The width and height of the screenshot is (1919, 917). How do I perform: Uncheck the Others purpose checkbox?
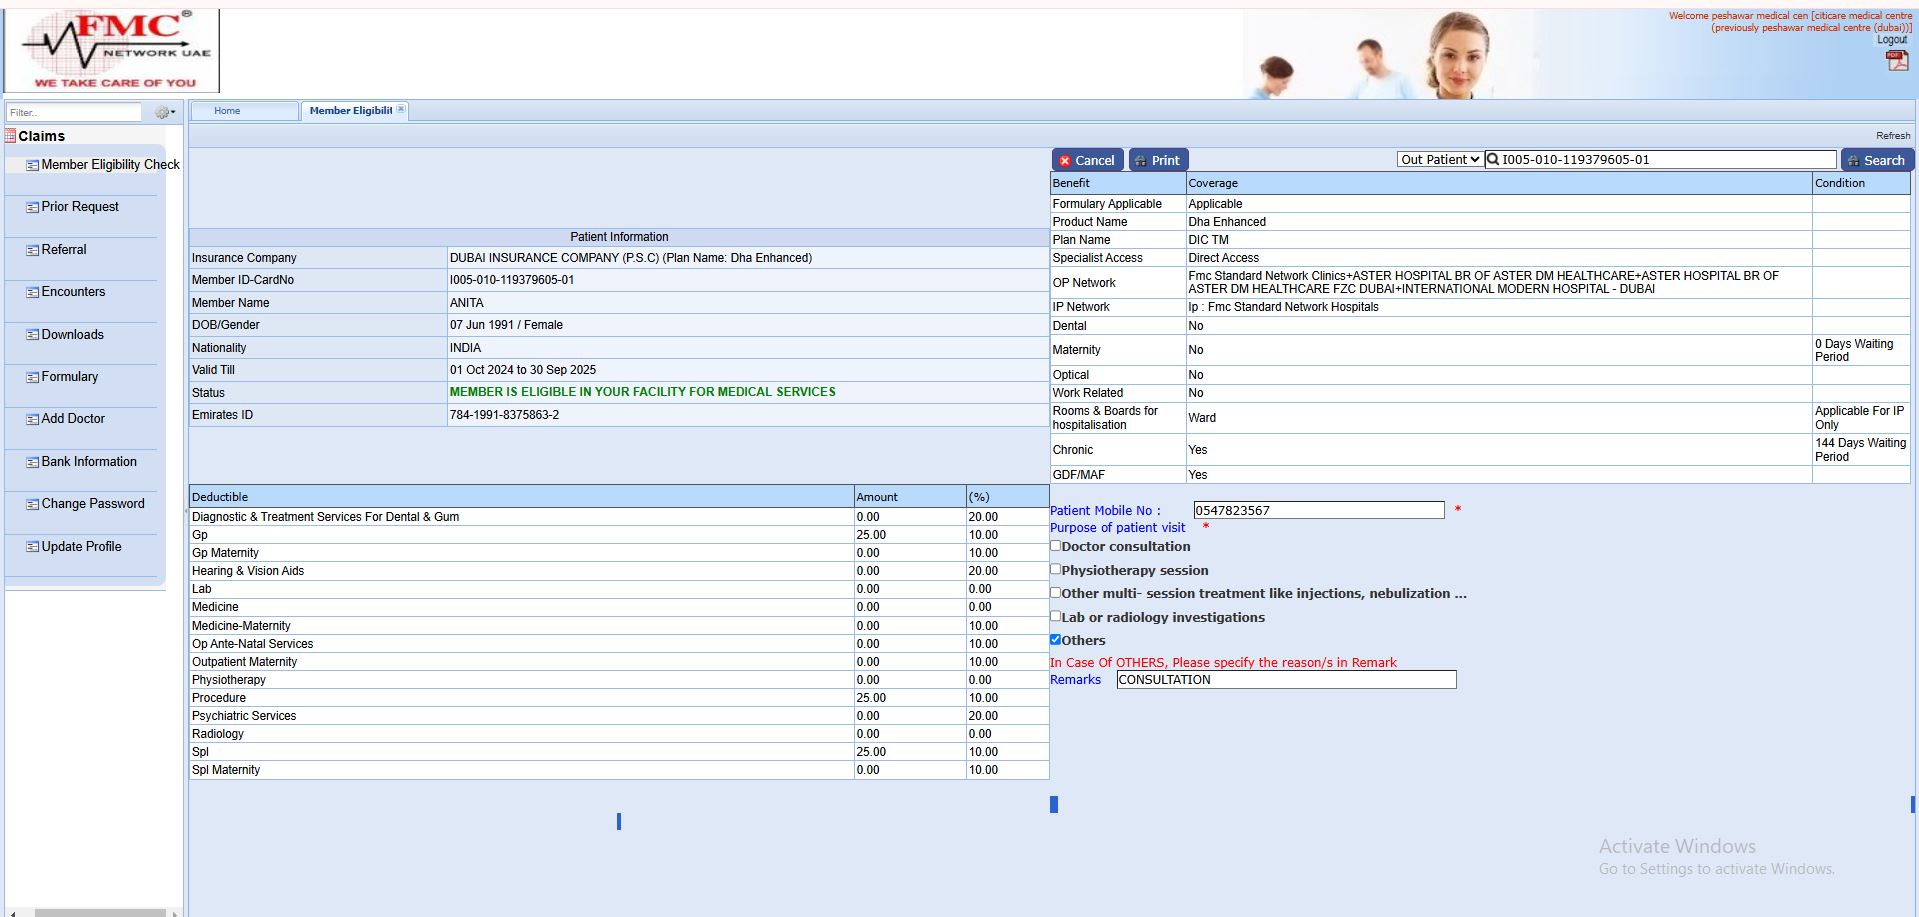pyautogui.click(x=1055, y=640)
